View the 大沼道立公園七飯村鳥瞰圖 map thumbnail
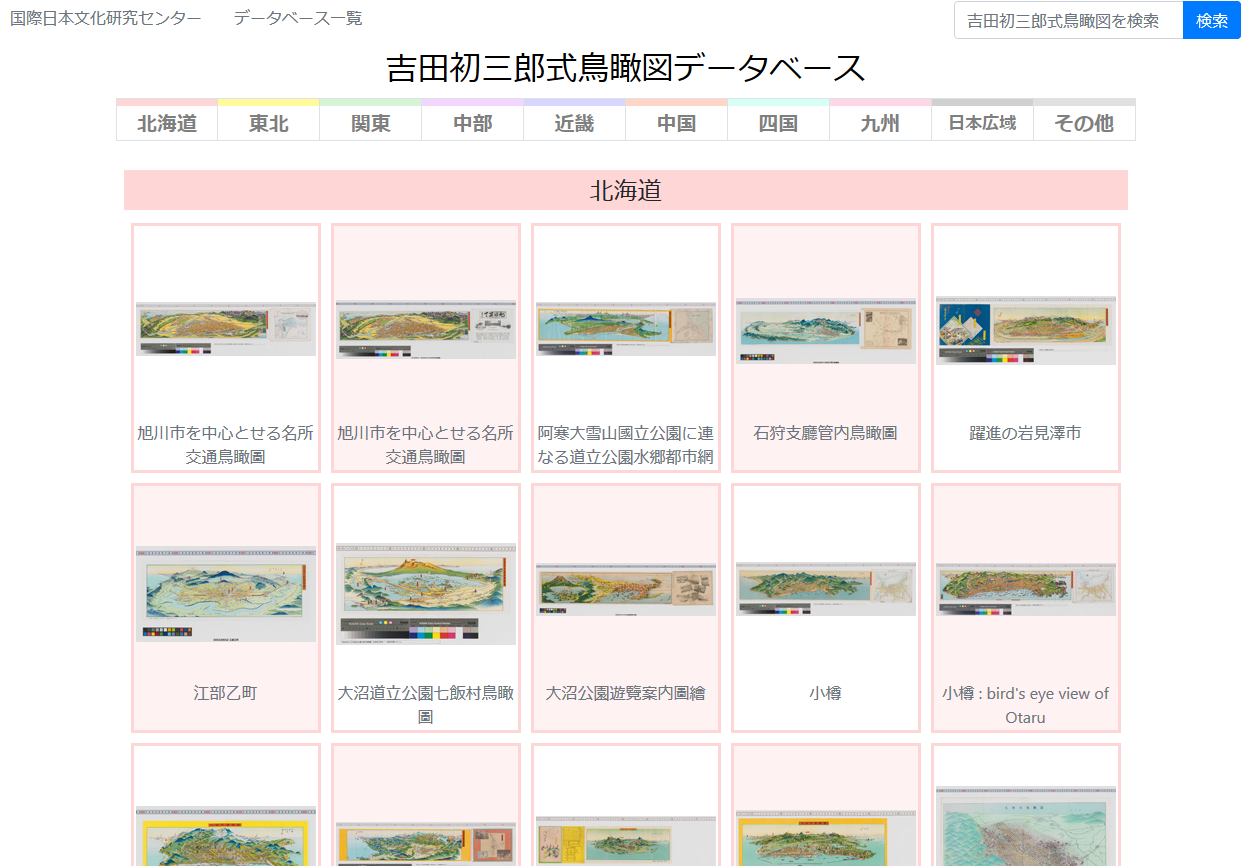 [426, 594]
